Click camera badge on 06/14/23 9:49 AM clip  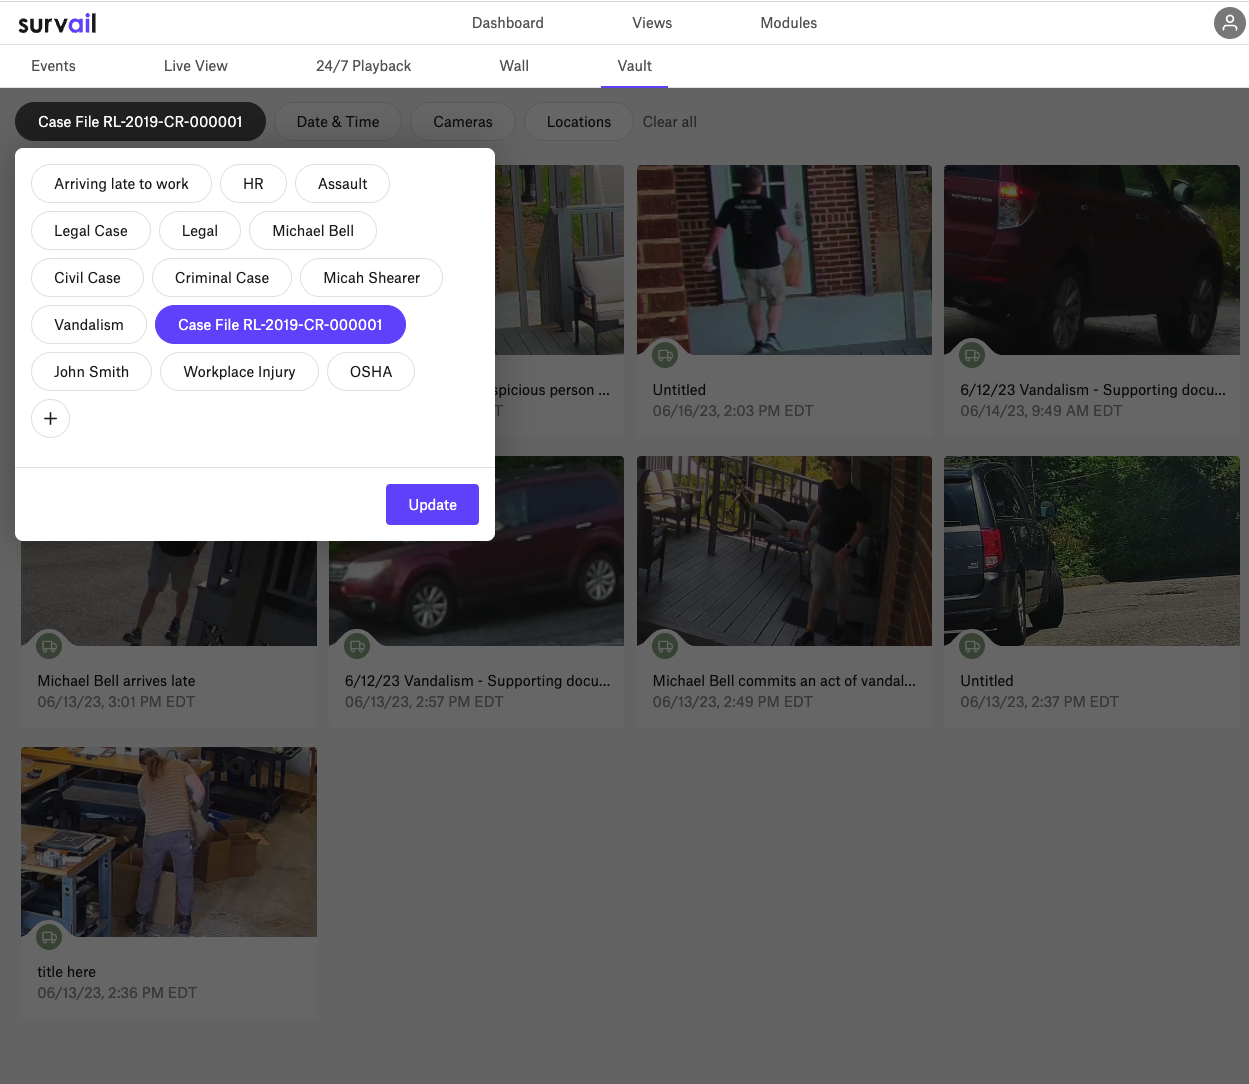click(x=972, y=355)
